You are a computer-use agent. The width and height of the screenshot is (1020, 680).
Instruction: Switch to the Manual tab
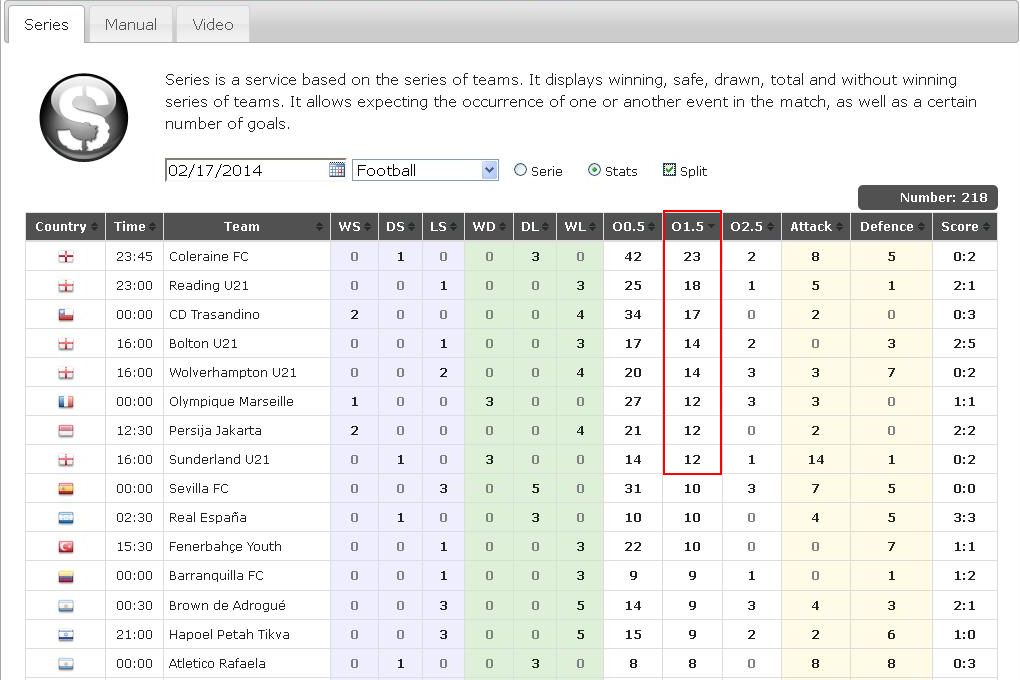131,25
